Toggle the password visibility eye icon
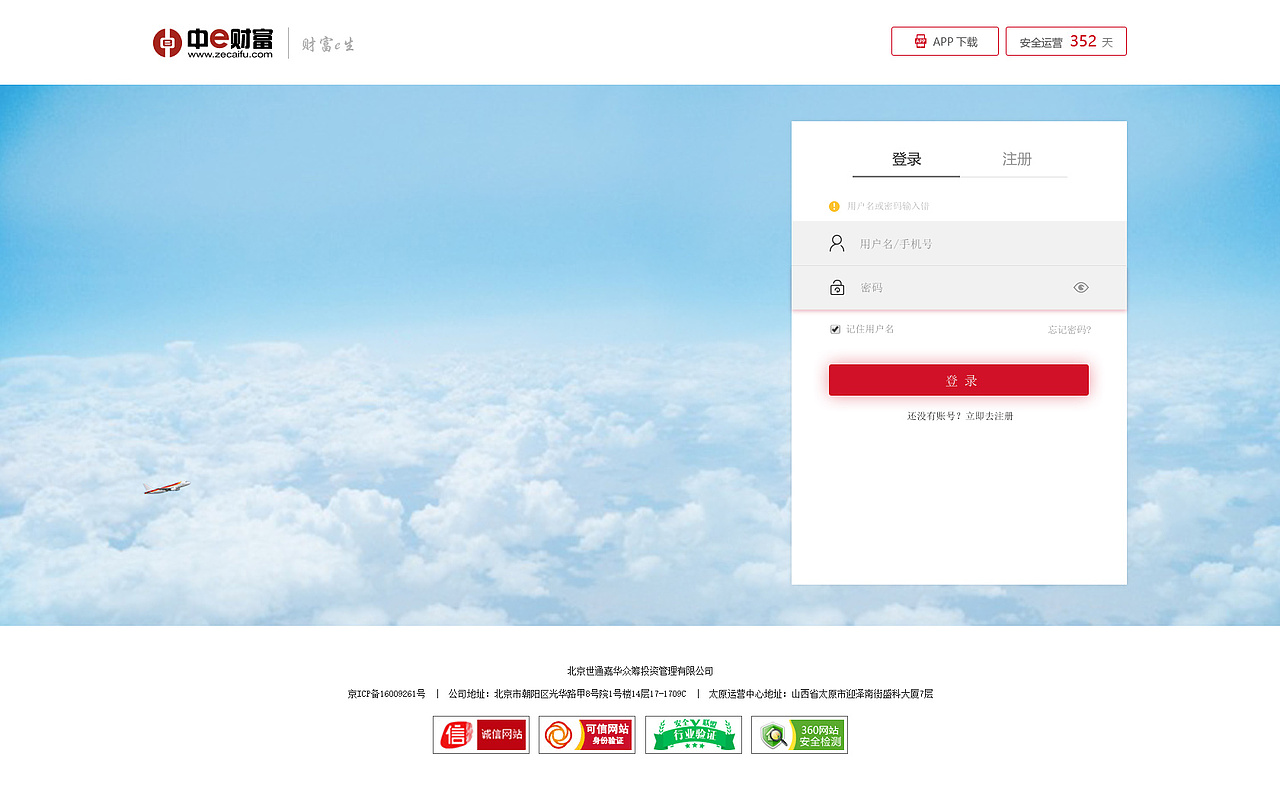Image resolution: width=1280 pixels, height=789 pixels. [1080, 287]
